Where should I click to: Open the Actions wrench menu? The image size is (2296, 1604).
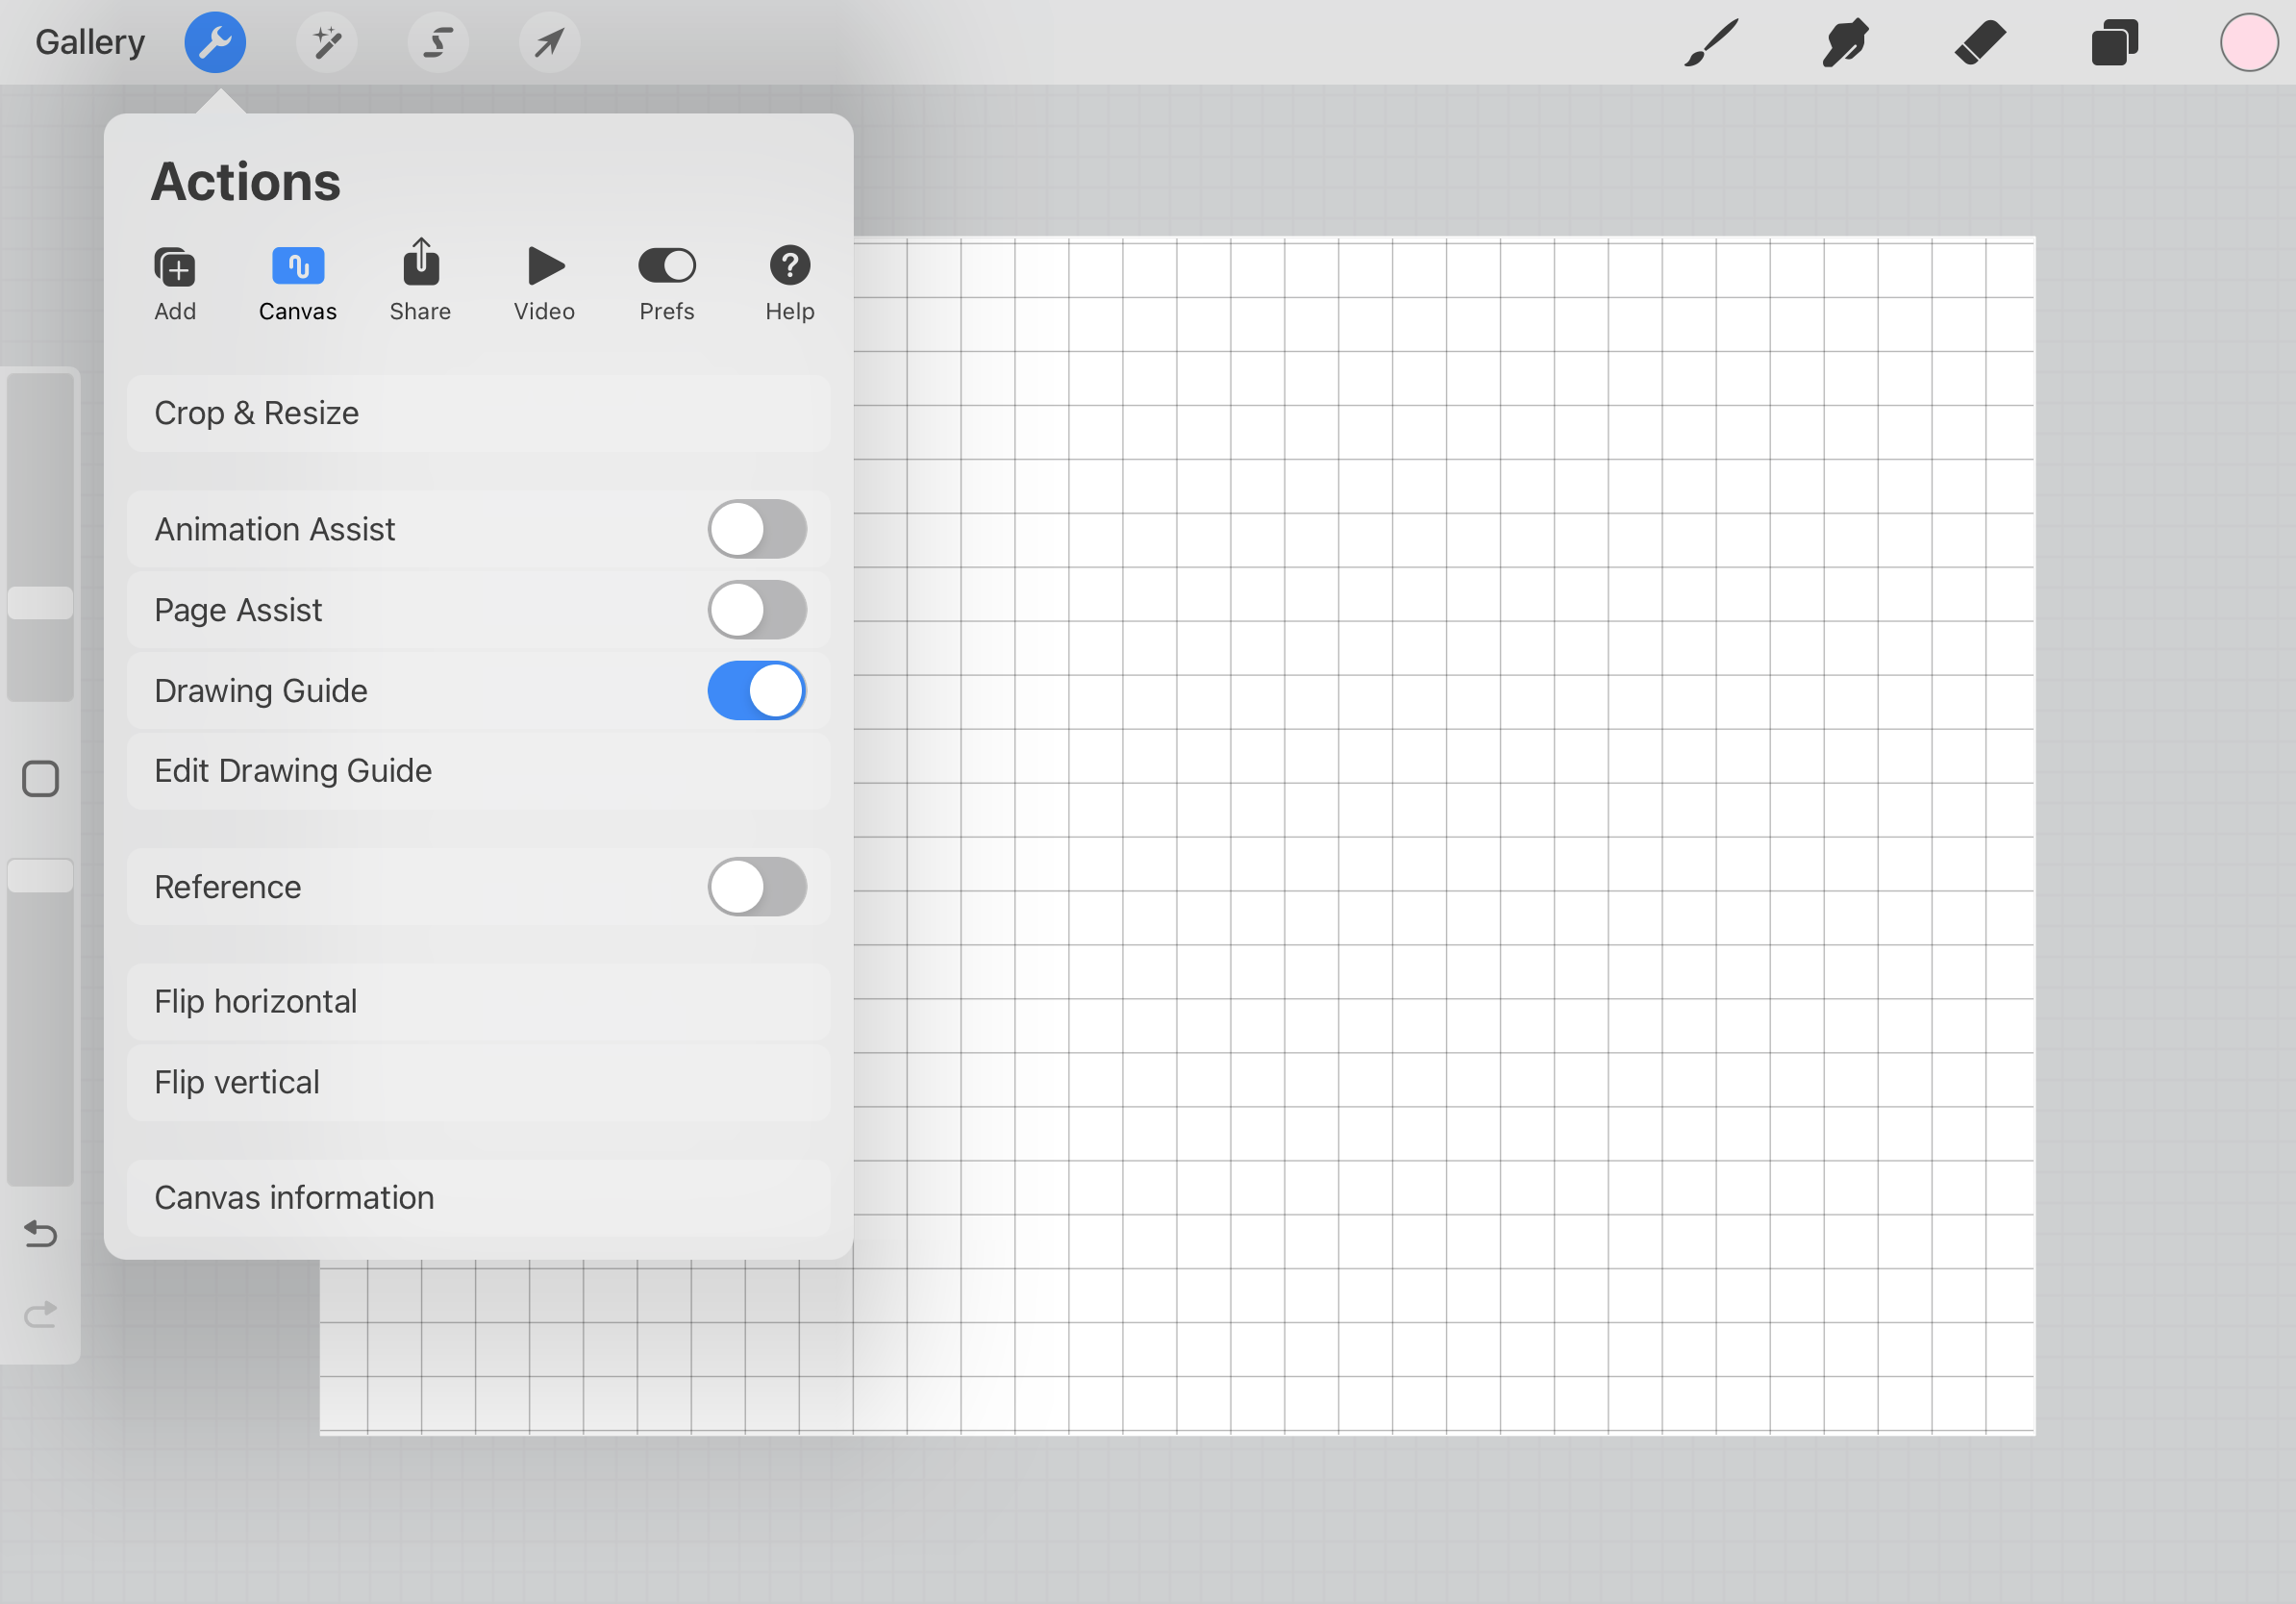(x=215, y=42)
